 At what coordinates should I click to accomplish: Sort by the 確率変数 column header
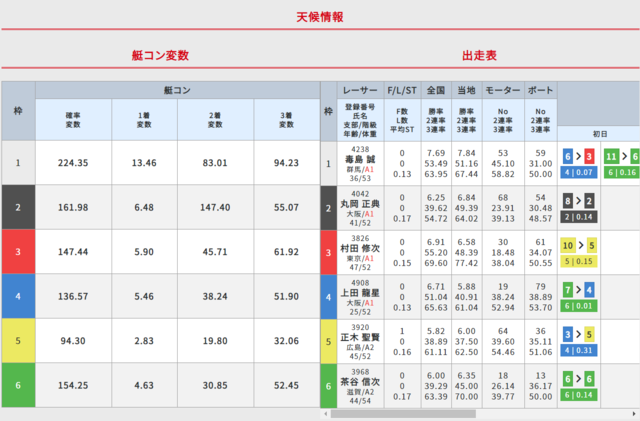pyautogui.click(x=73, y=120)
